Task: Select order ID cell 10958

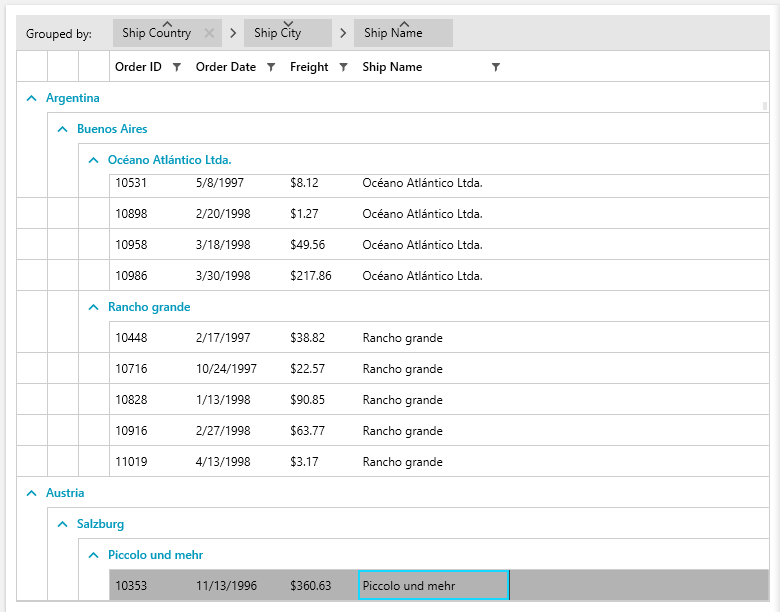Action: (131, 245)
